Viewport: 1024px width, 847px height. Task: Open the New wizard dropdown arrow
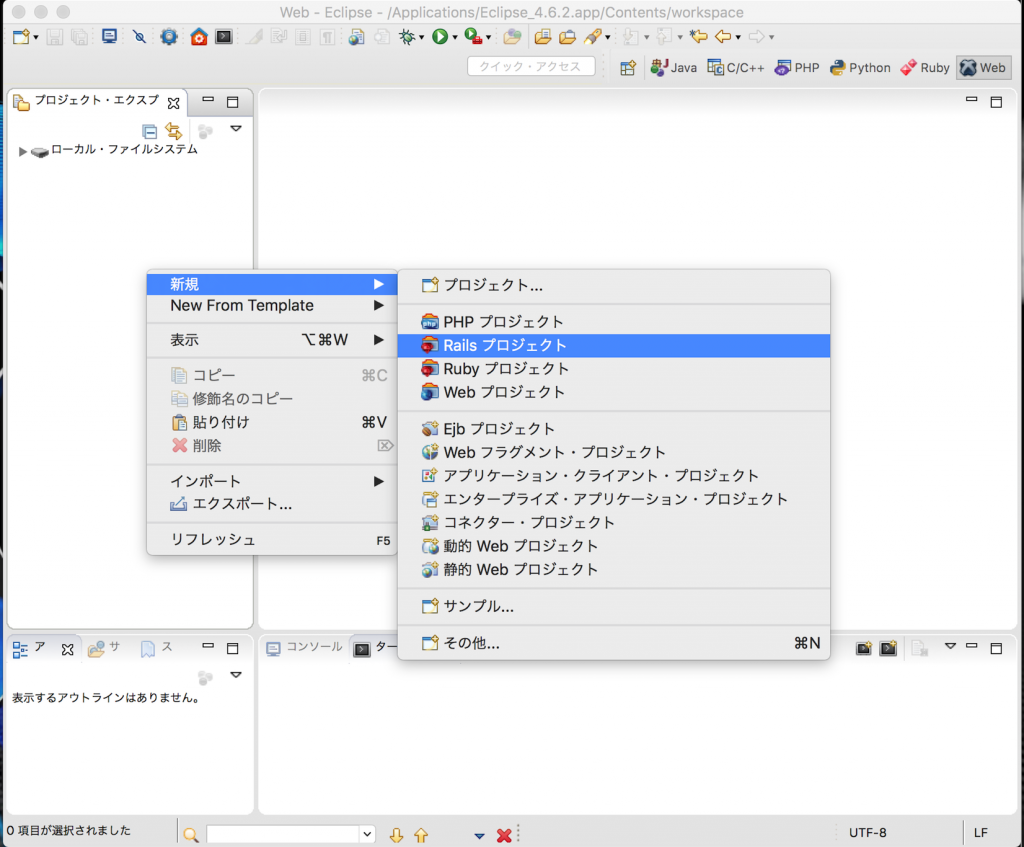(35, 37)
